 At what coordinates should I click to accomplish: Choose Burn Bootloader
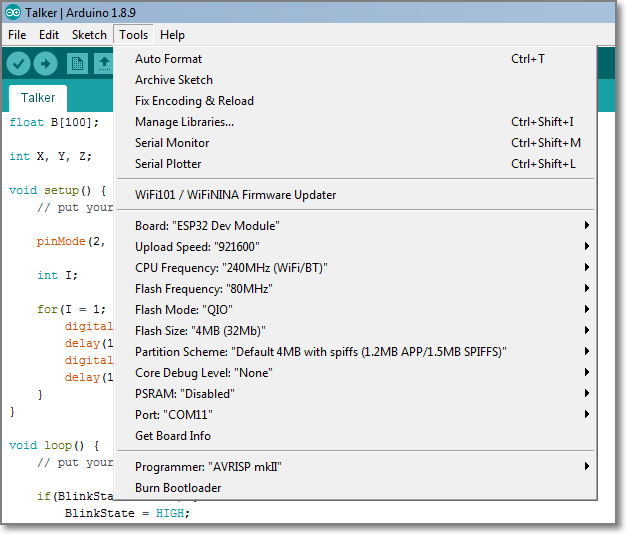click(355, 488)
